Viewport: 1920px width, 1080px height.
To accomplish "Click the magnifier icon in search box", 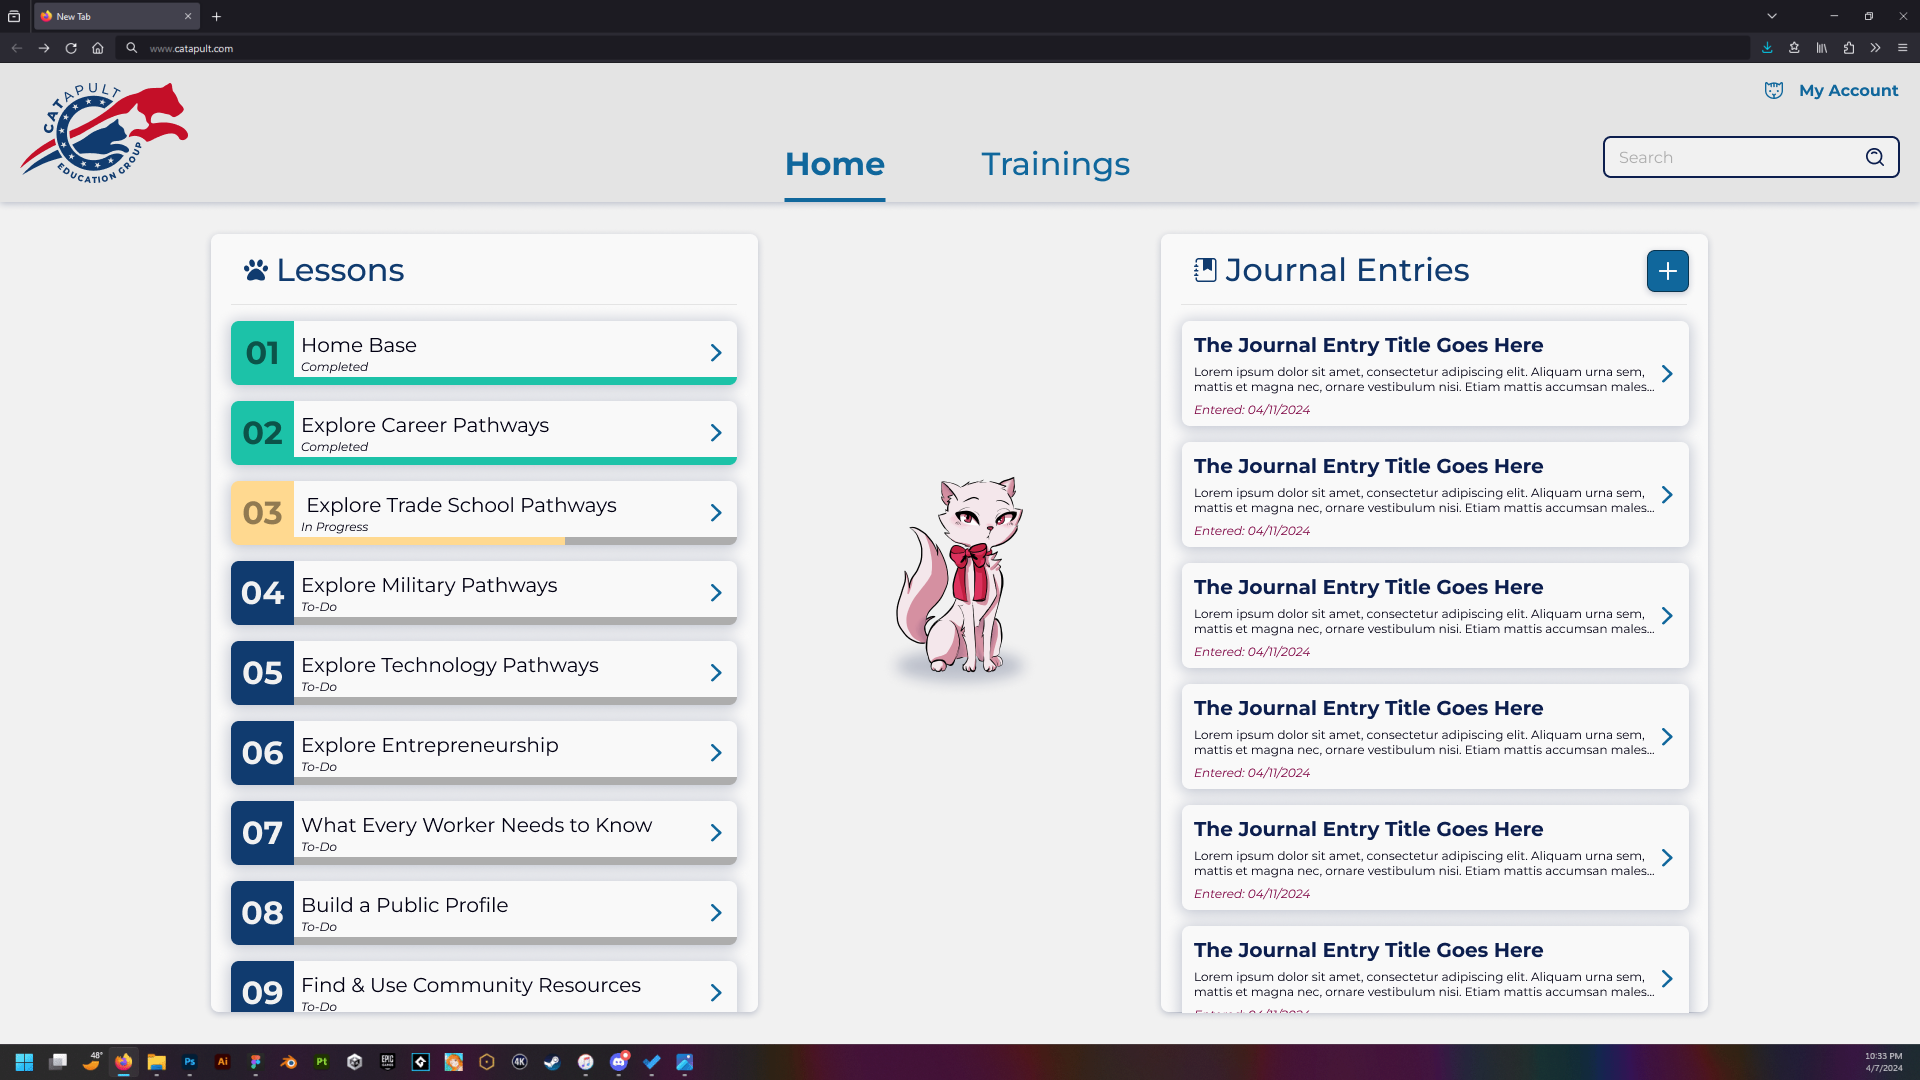I will point(1875,157).
